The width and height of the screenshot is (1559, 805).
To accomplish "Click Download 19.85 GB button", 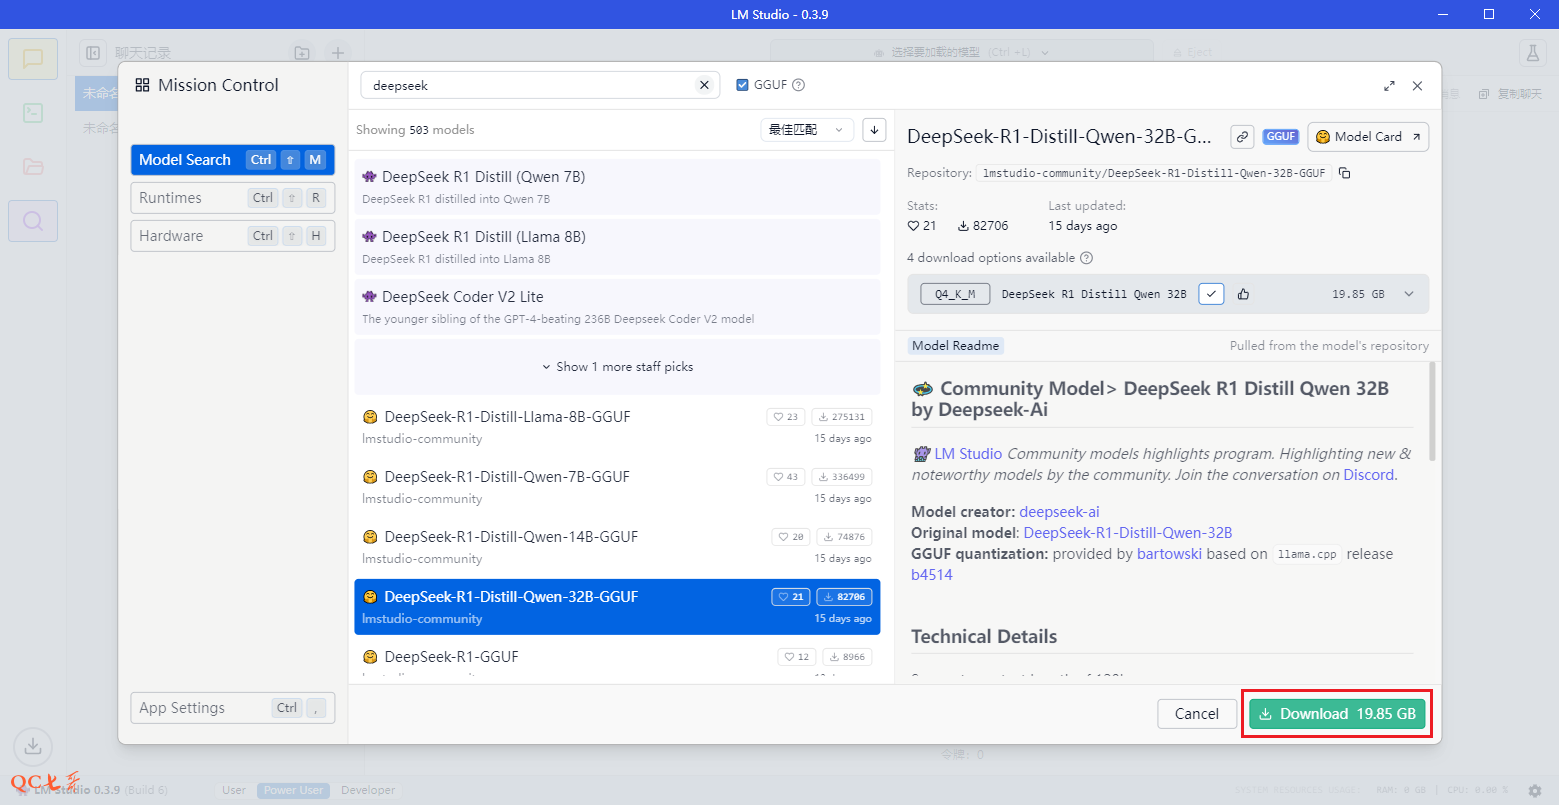I will 1336,714.
